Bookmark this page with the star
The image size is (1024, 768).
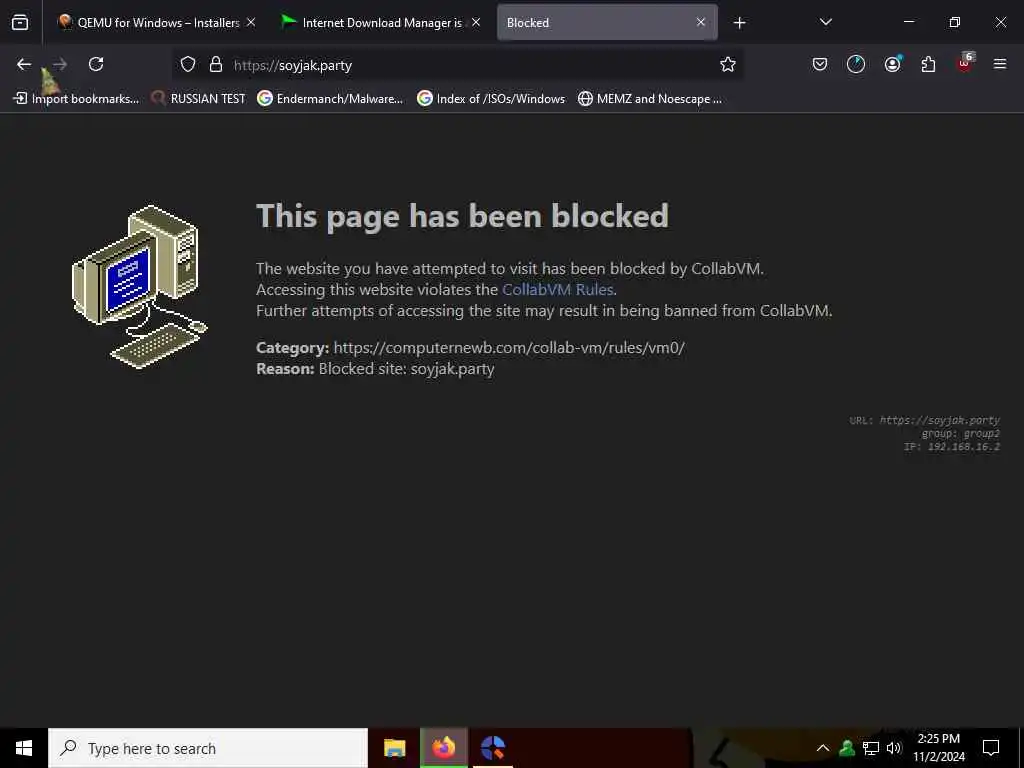click(x=728, y=64)
